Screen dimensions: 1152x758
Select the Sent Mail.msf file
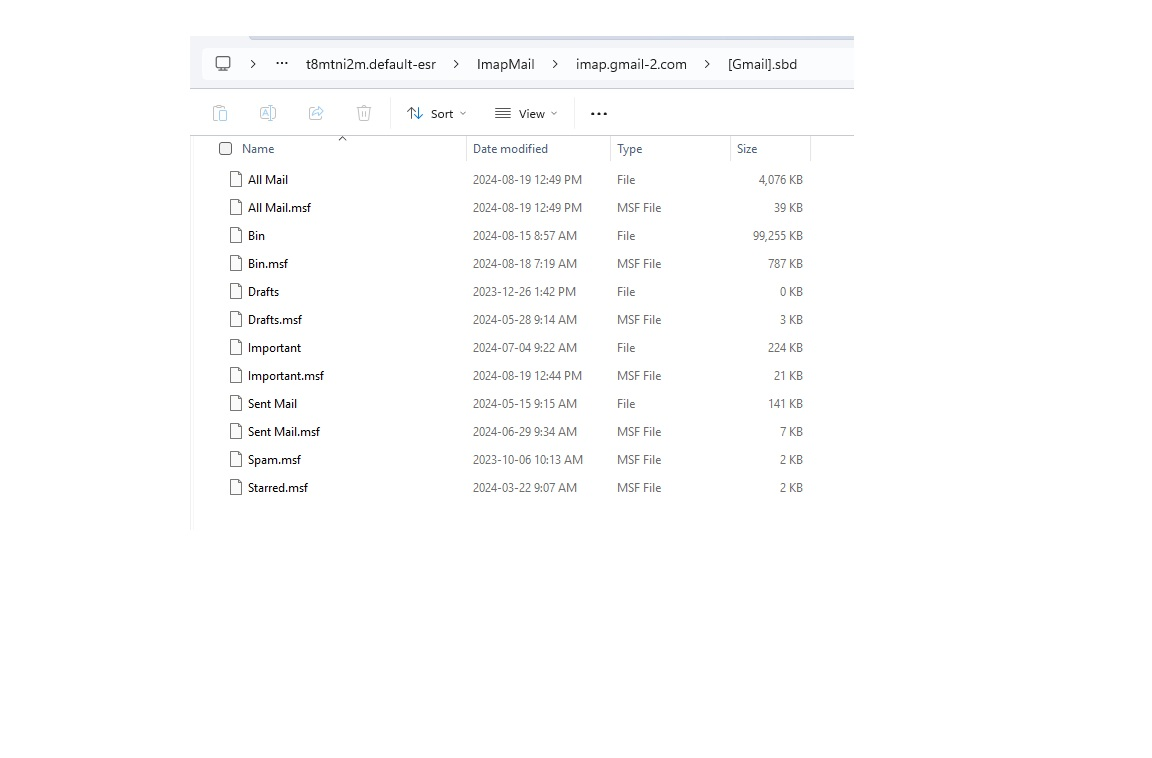click(x=284, y=432)
